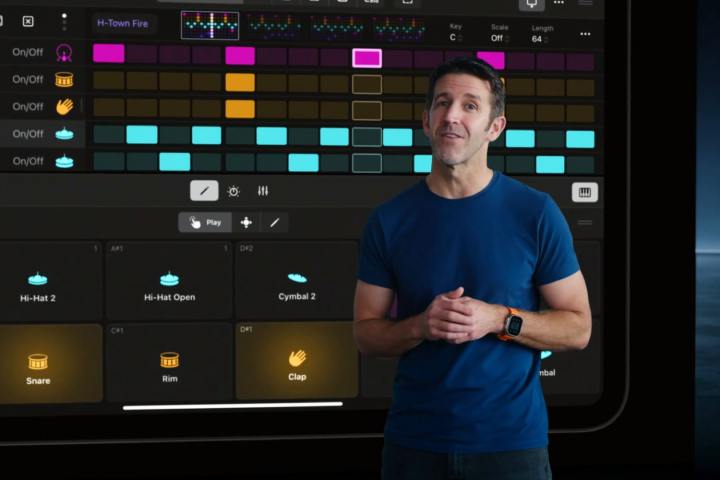Switch to Play mode in pad toolbar
Screen dimensions: 720x480
205,222
